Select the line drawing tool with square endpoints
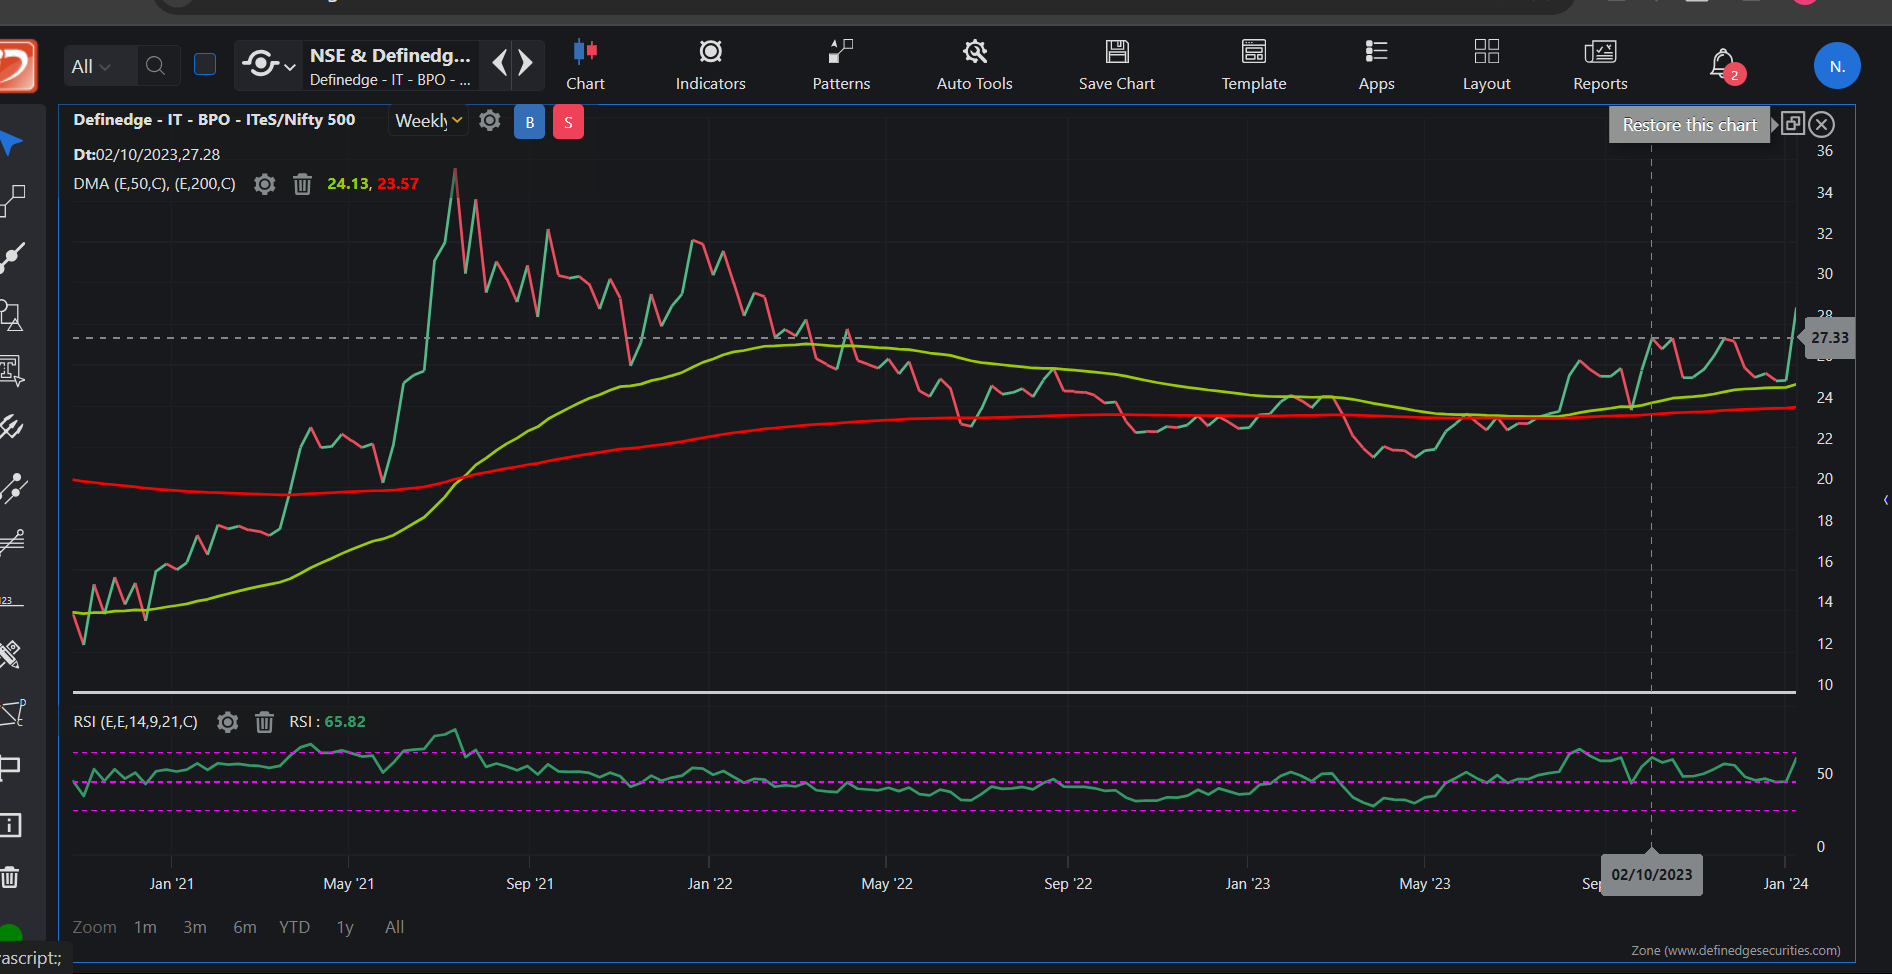The image size is (1892, 974). (12, 200)
